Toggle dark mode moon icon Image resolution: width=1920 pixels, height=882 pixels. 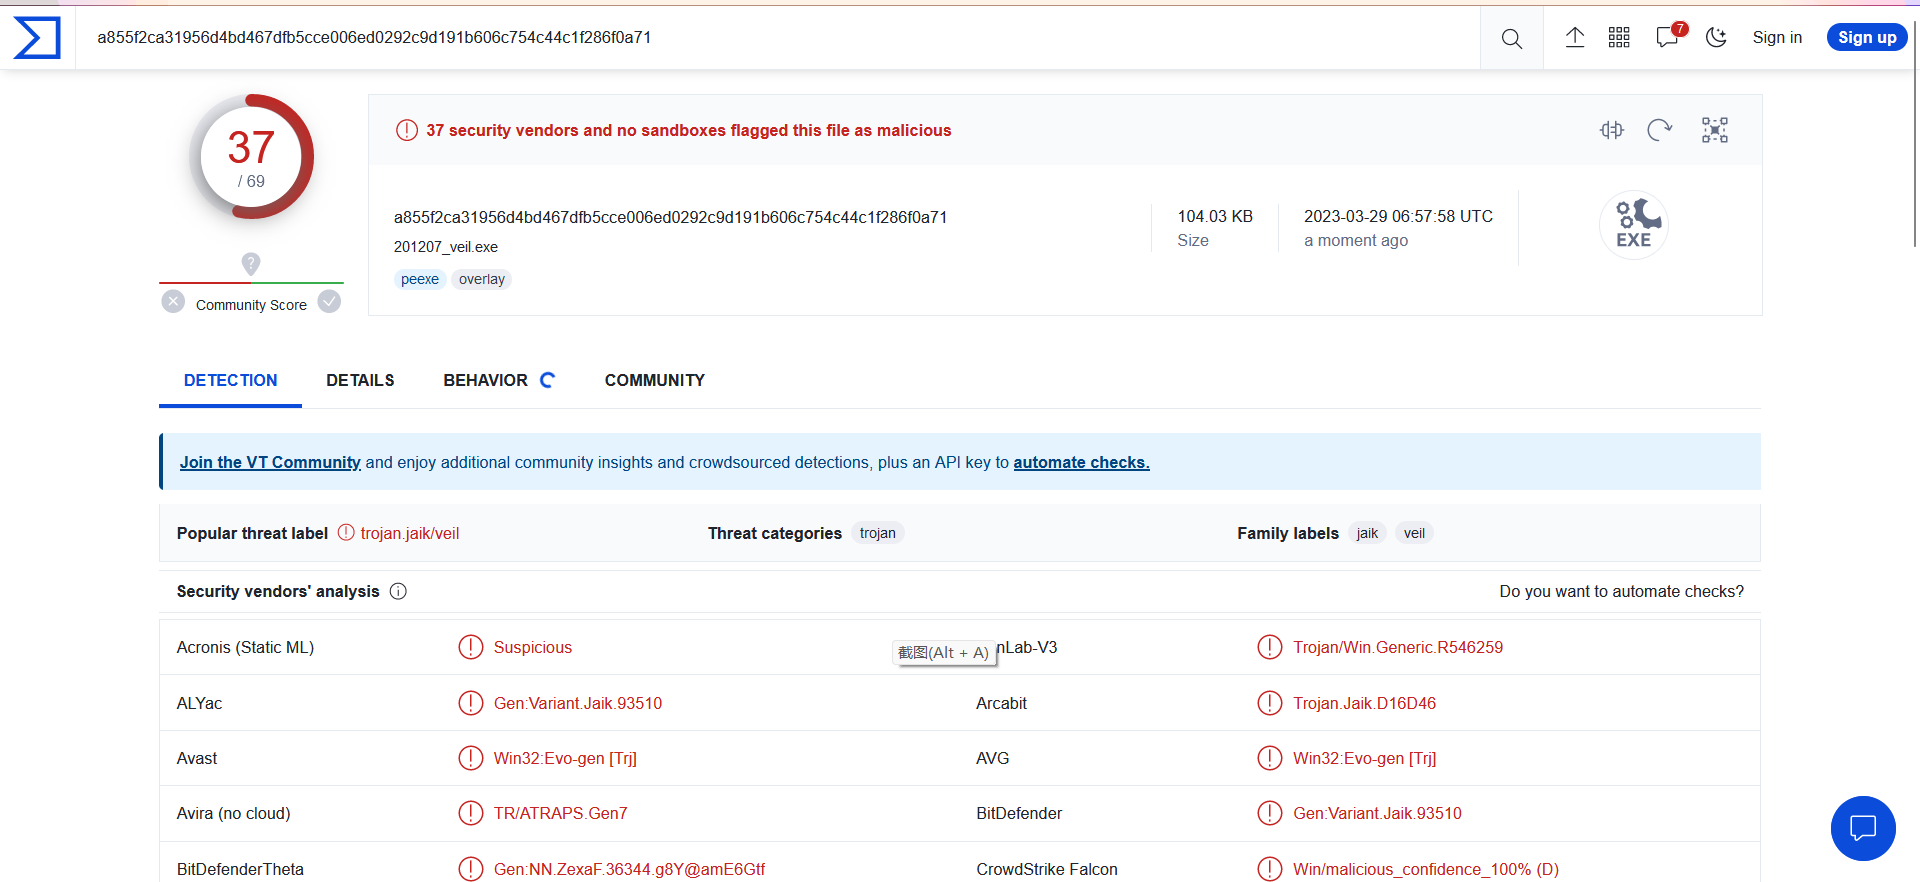point(1716,38)
